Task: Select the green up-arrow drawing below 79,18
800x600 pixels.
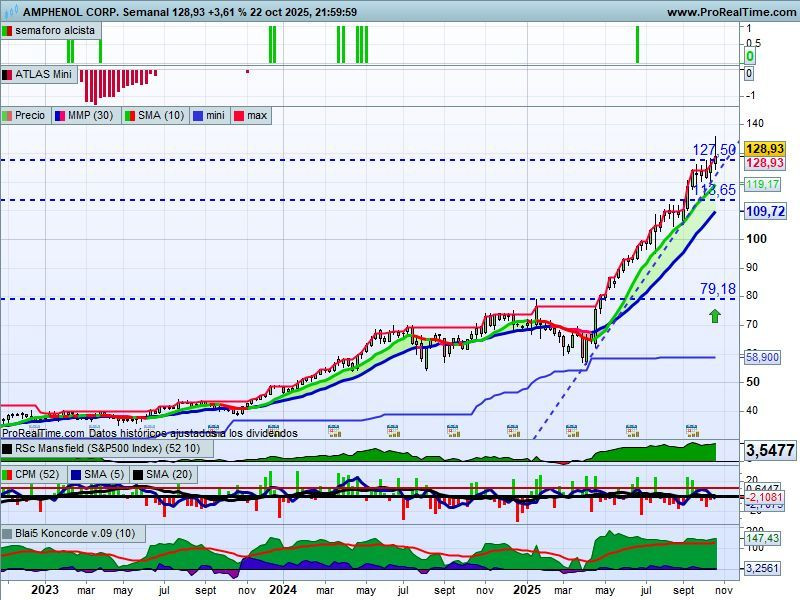Action: click(x=715, y=316)
